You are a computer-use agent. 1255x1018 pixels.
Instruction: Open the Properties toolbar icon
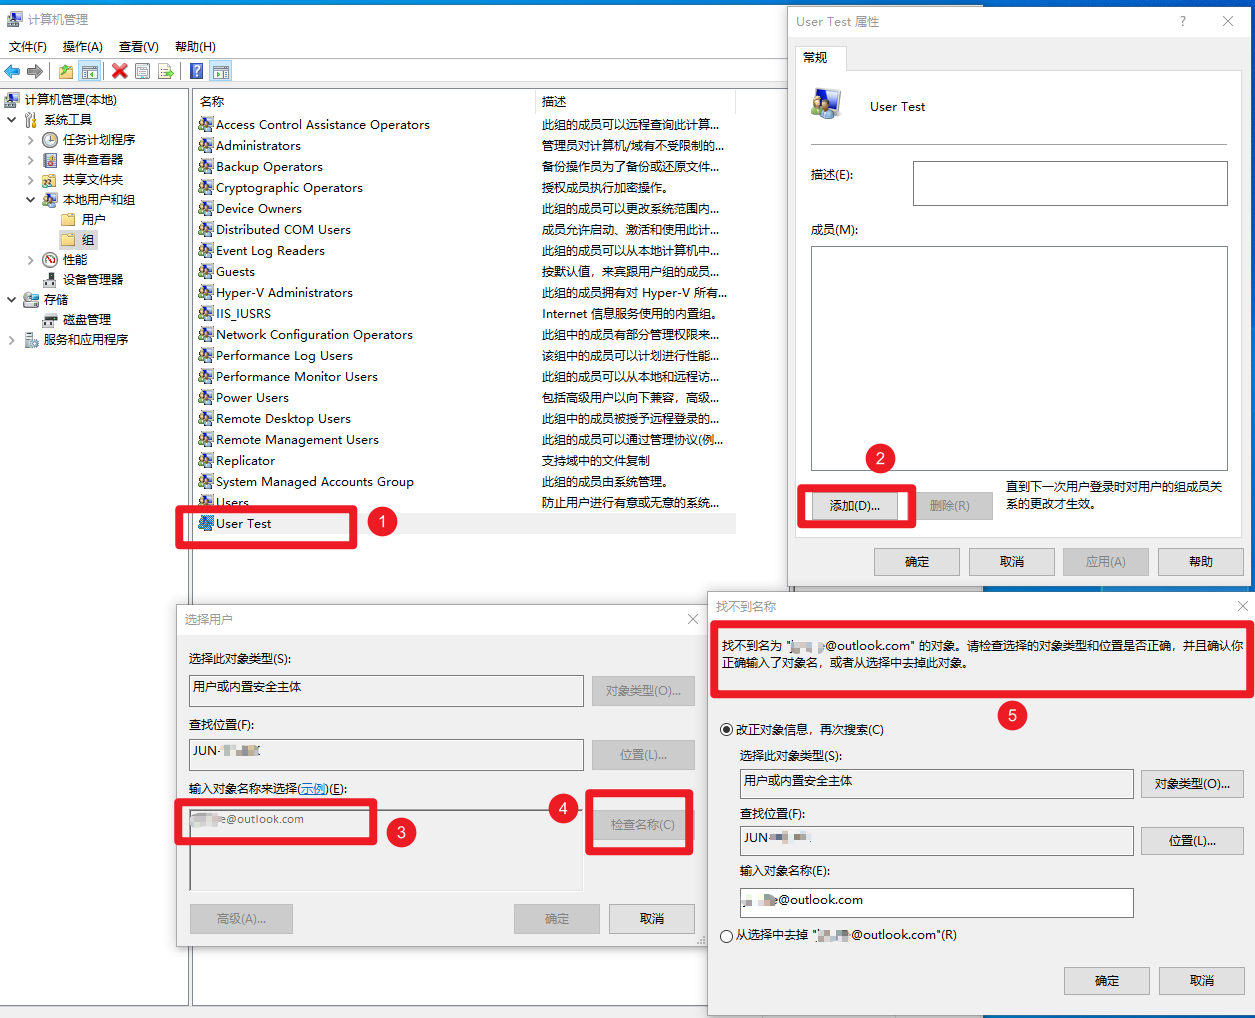(143, 71)
